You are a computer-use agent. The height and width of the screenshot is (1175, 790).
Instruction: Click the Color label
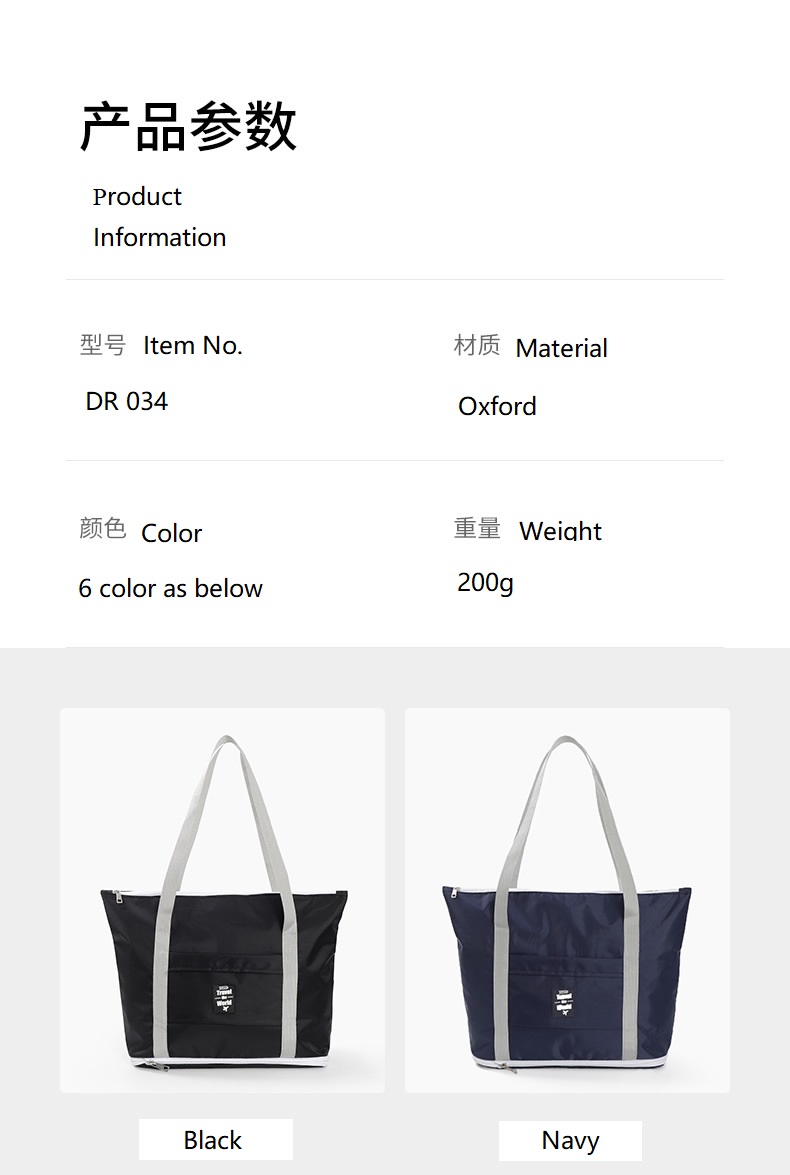click(x=172, y=533)
